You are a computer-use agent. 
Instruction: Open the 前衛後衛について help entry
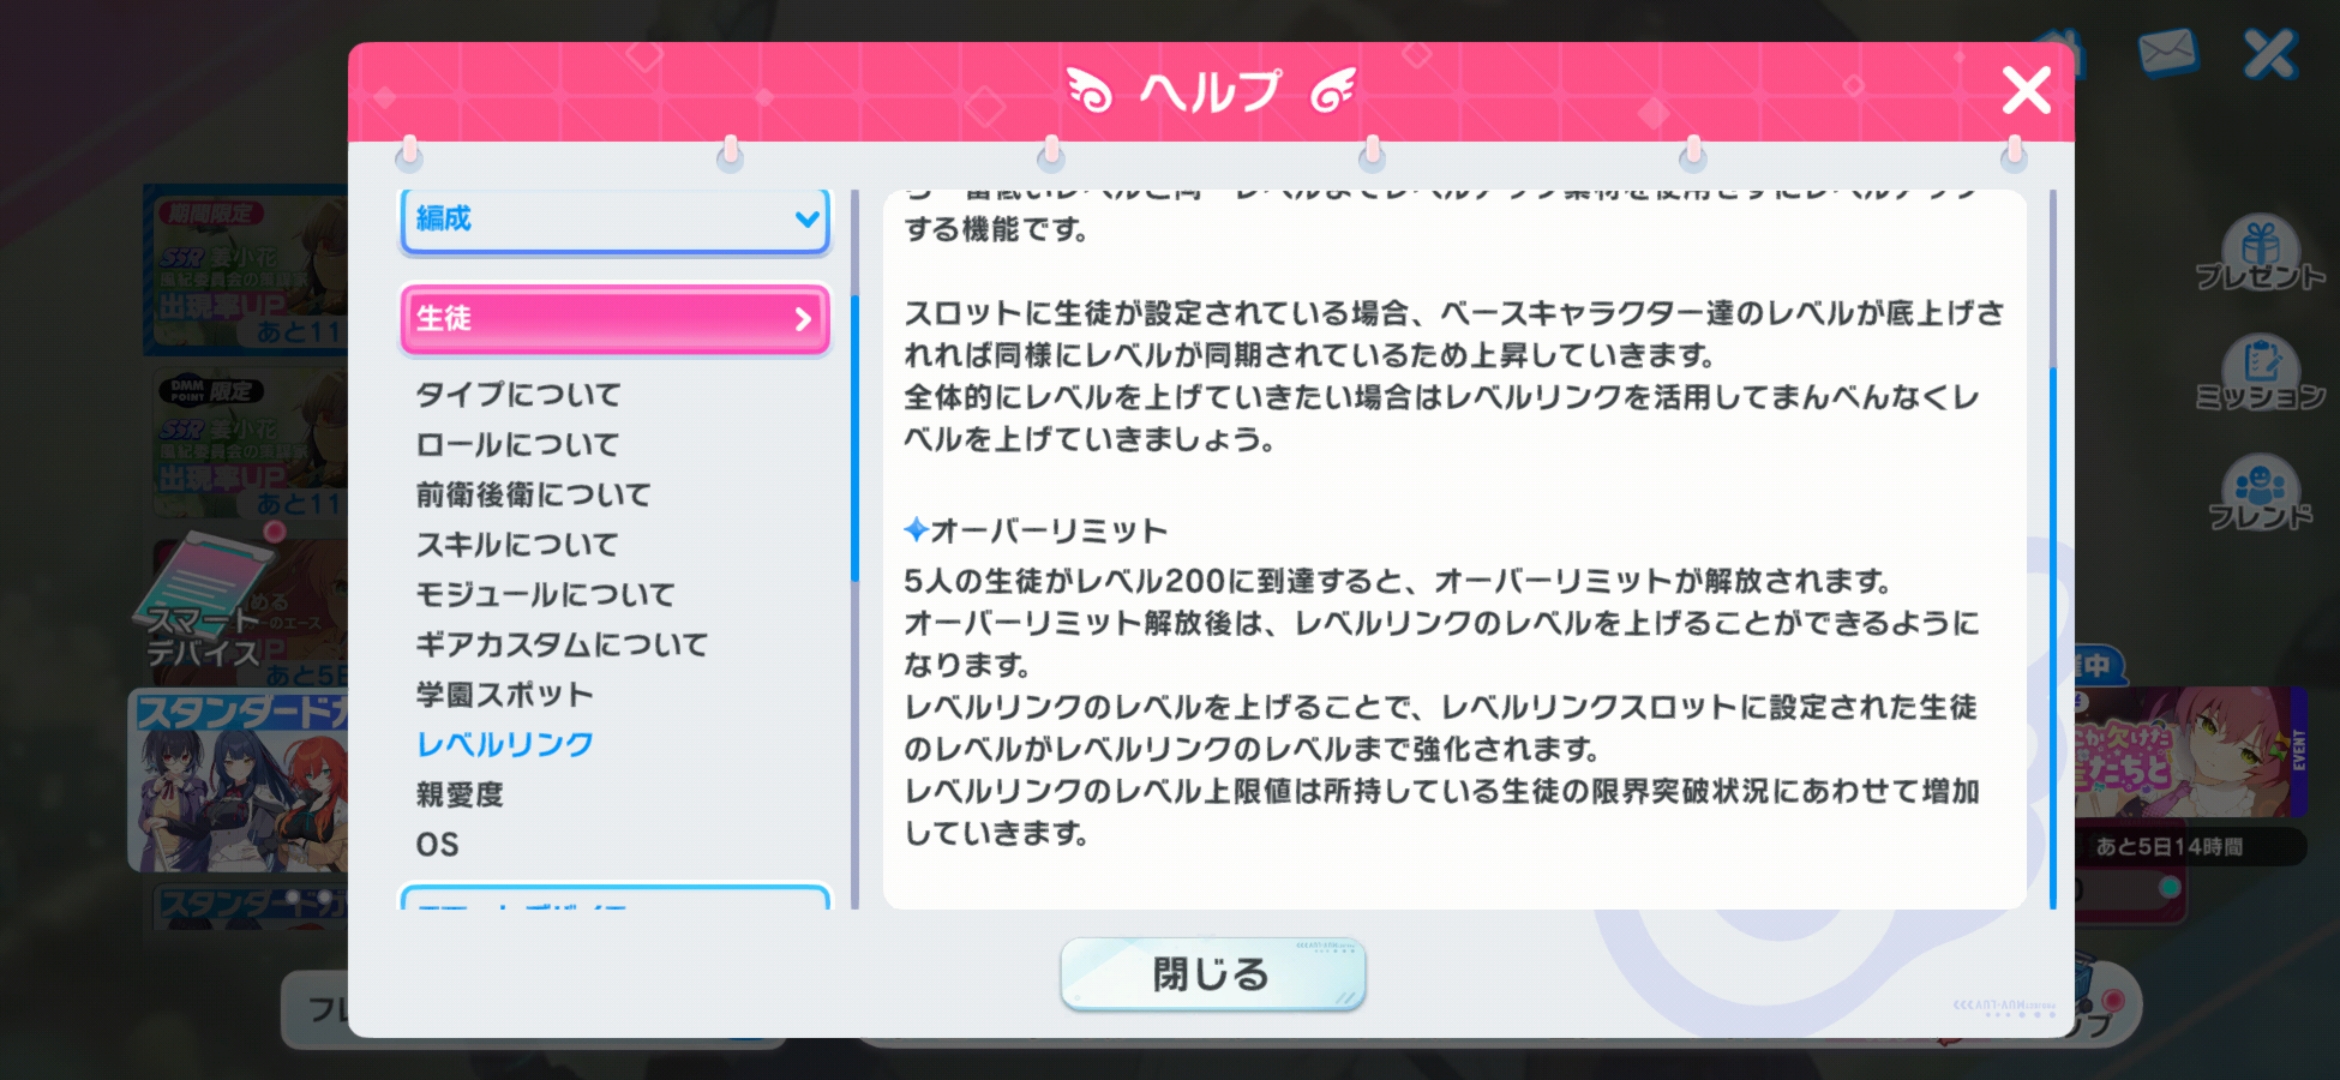533,494
